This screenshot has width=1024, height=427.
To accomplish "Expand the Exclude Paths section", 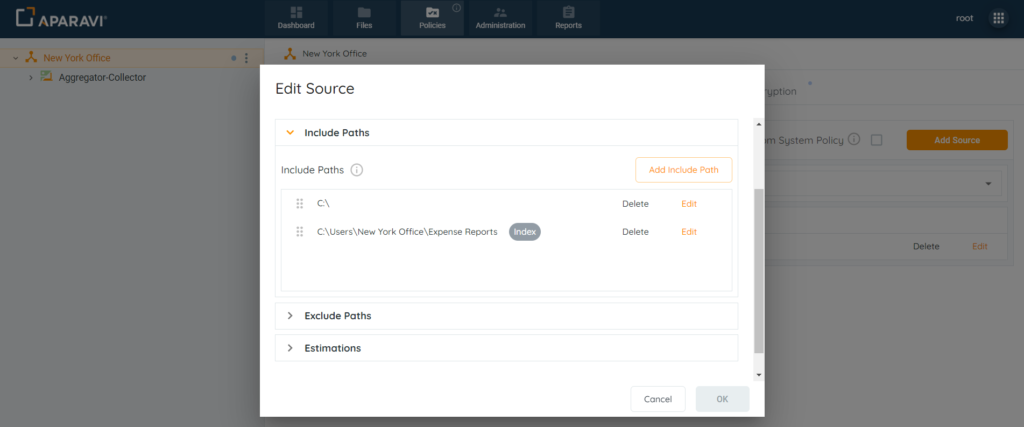I will pos(290,316).
